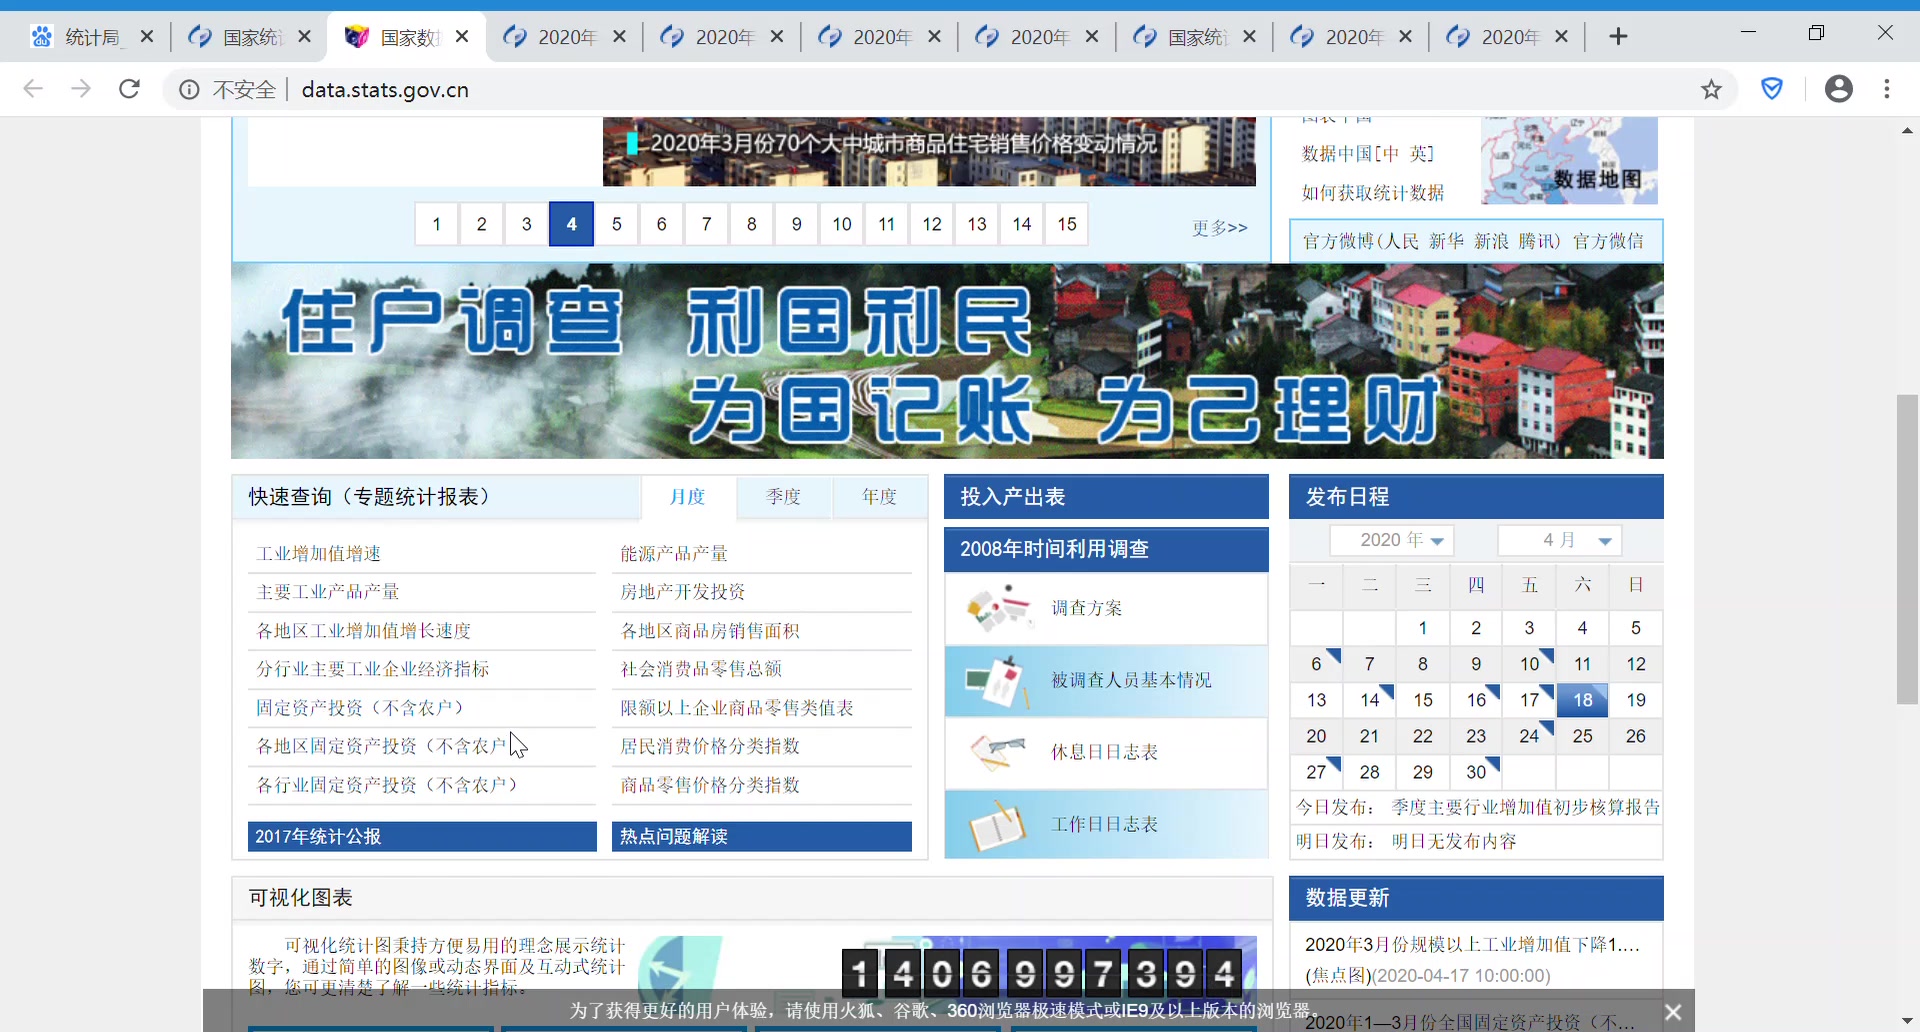Open the year 2020 dropdown

click(x=1391, y=540)
